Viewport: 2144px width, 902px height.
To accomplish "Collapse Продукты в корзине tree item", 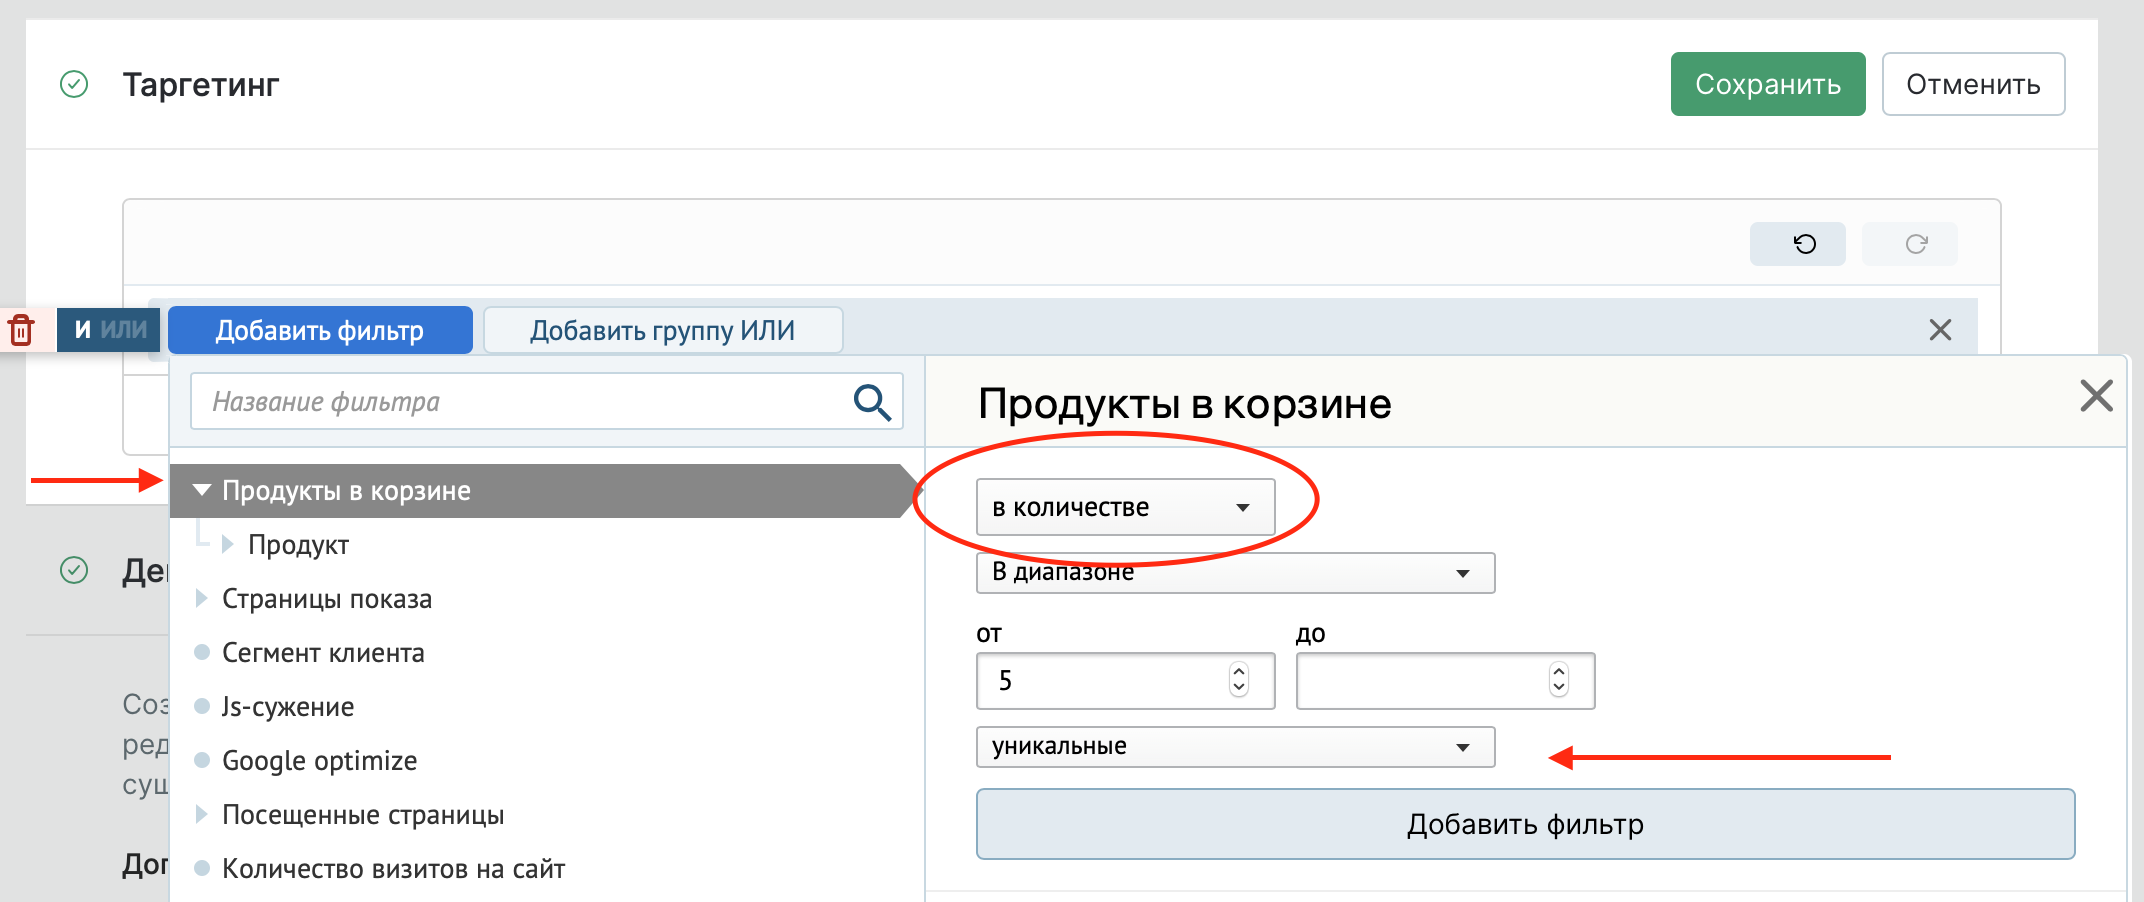I will pyautogui.click(x=202, y=490).
